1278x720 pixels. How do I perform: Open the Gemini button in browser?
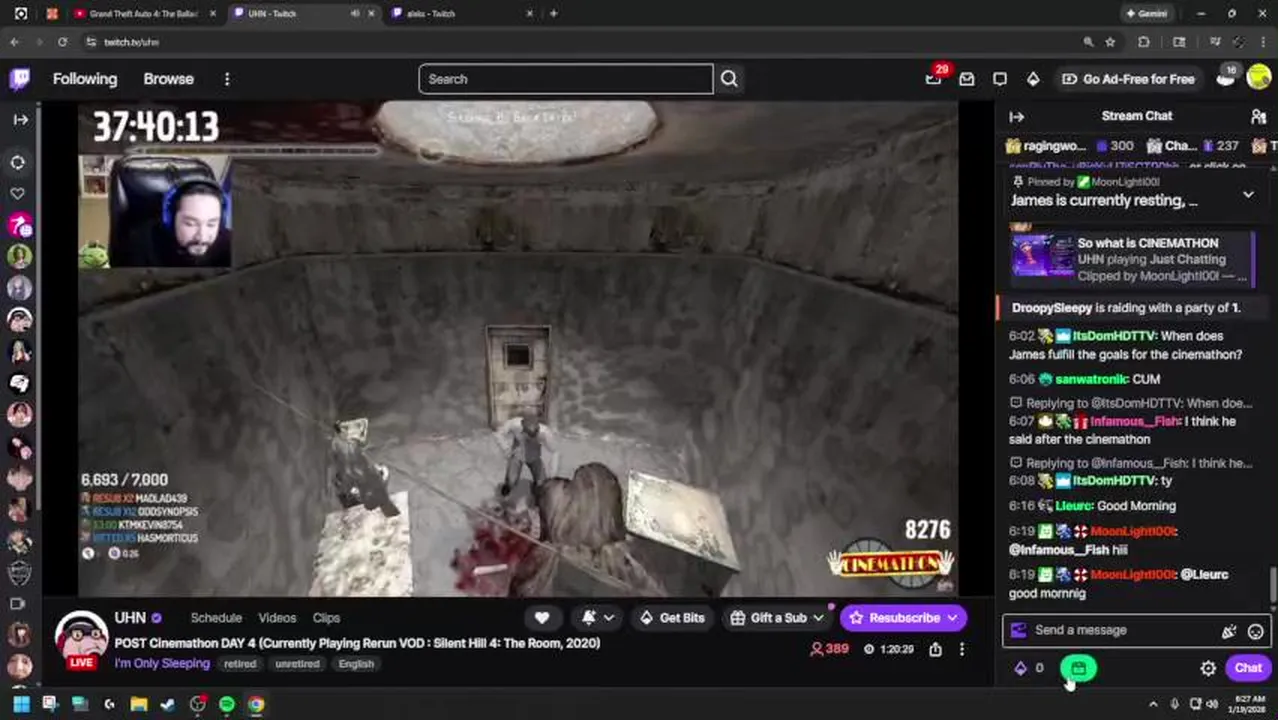click(x=1147, y=14)
